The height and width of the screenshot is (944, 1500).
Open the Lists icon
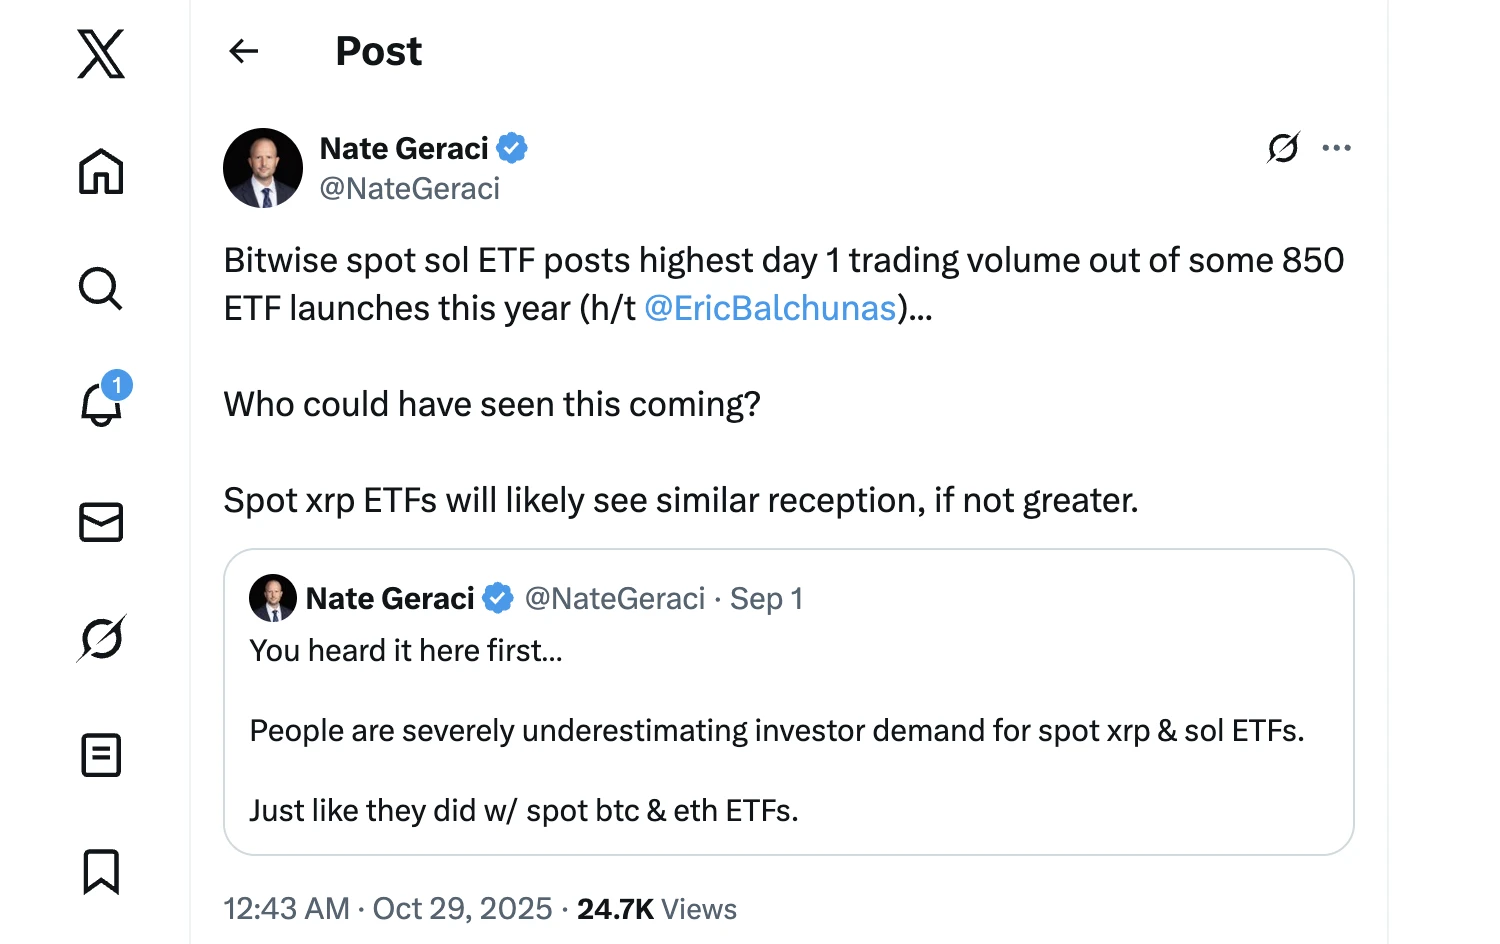pos(100,755)
